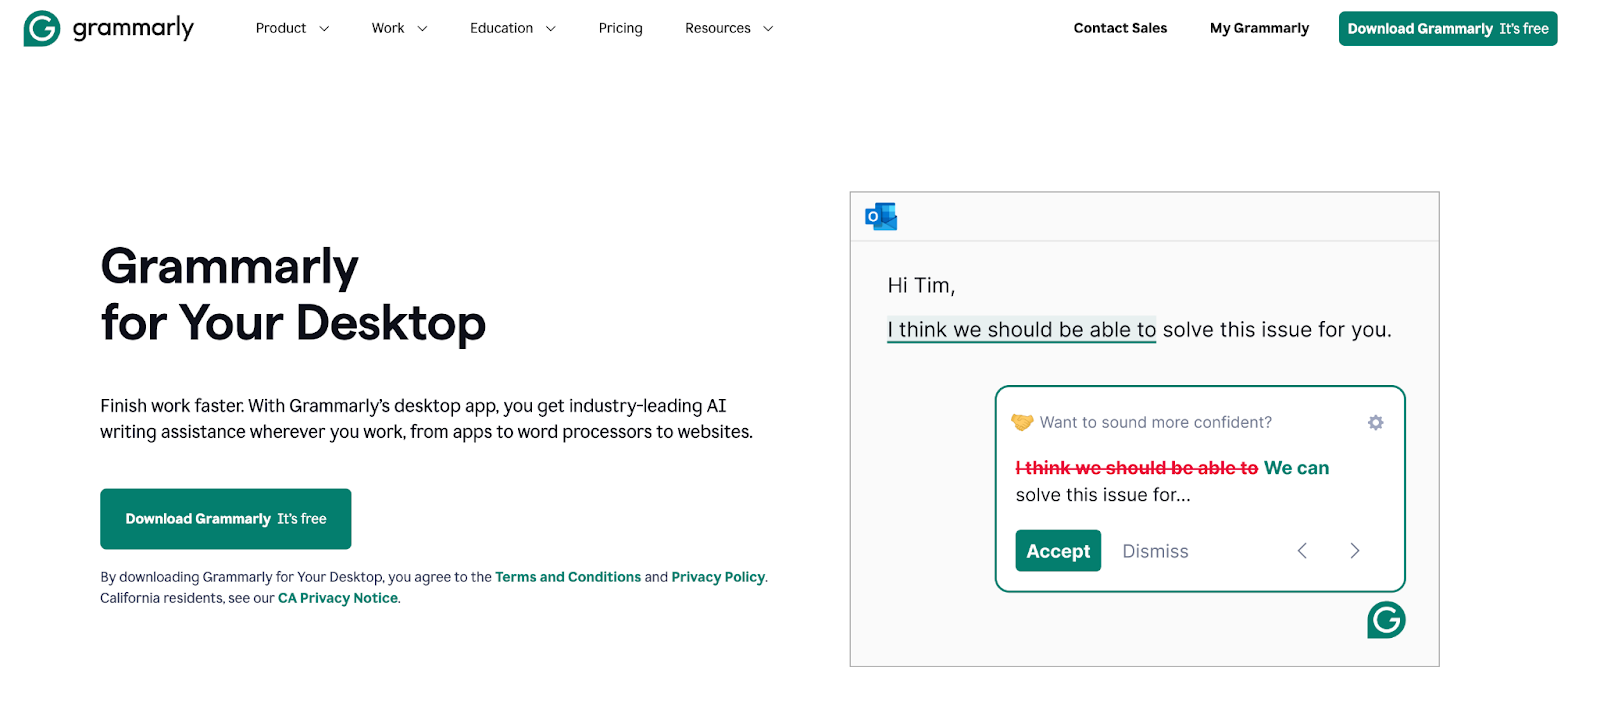
Task: Expand the Product menu chevron
Action: tap(324, 29)
